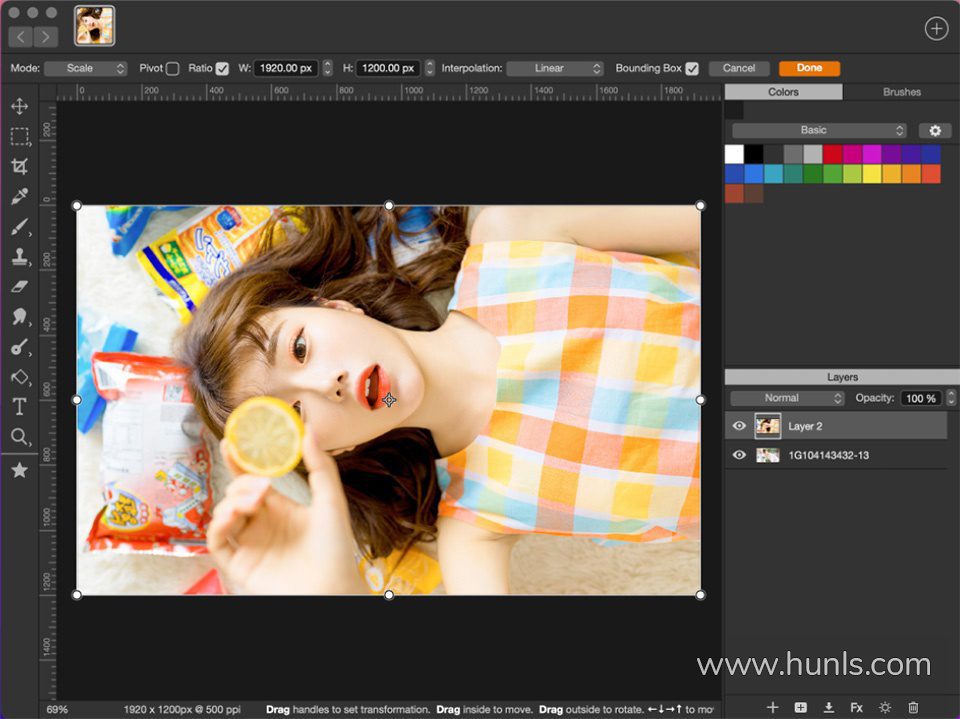Screen dimensions: 960x719
Task: Select the Clone Stamp tool
Action: pyautogui.click(x=19, y=257)
